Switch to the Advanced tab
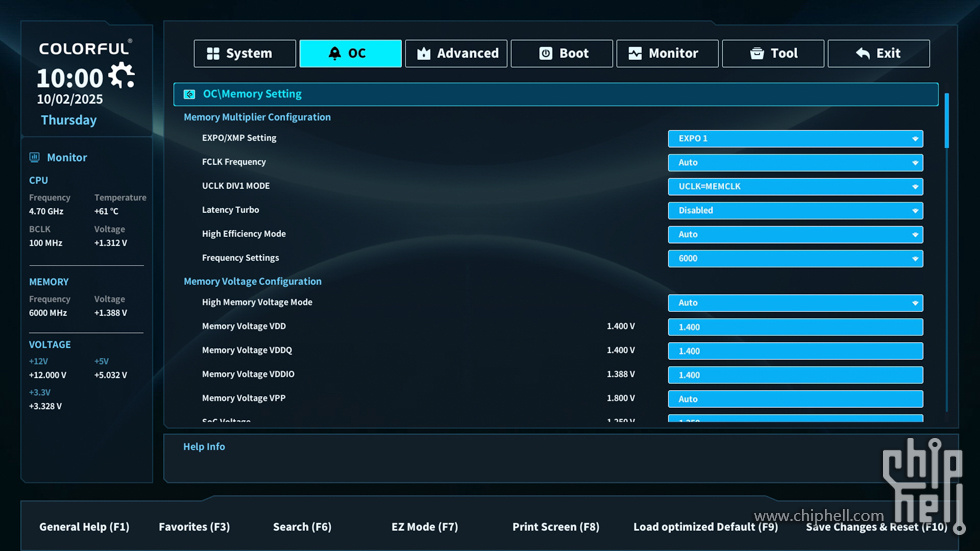Viewport: 980px width, 551px height. coord(456,54)
